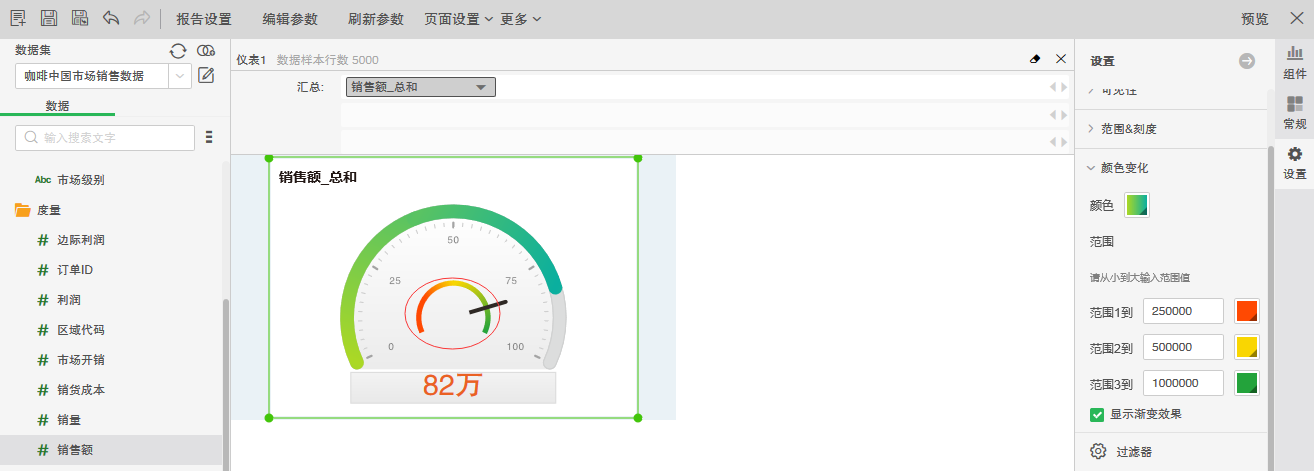This screenshot has width=1314, height=471.
Task: Click the 预览 button
Action: (1254, 19)
